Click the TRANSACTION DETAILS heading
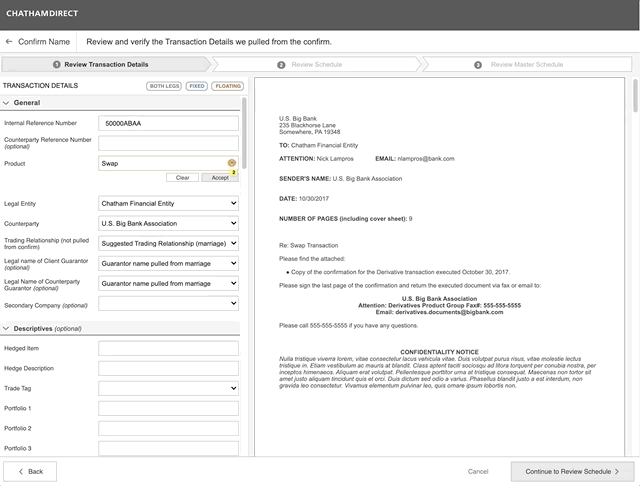 coord(40,86)
